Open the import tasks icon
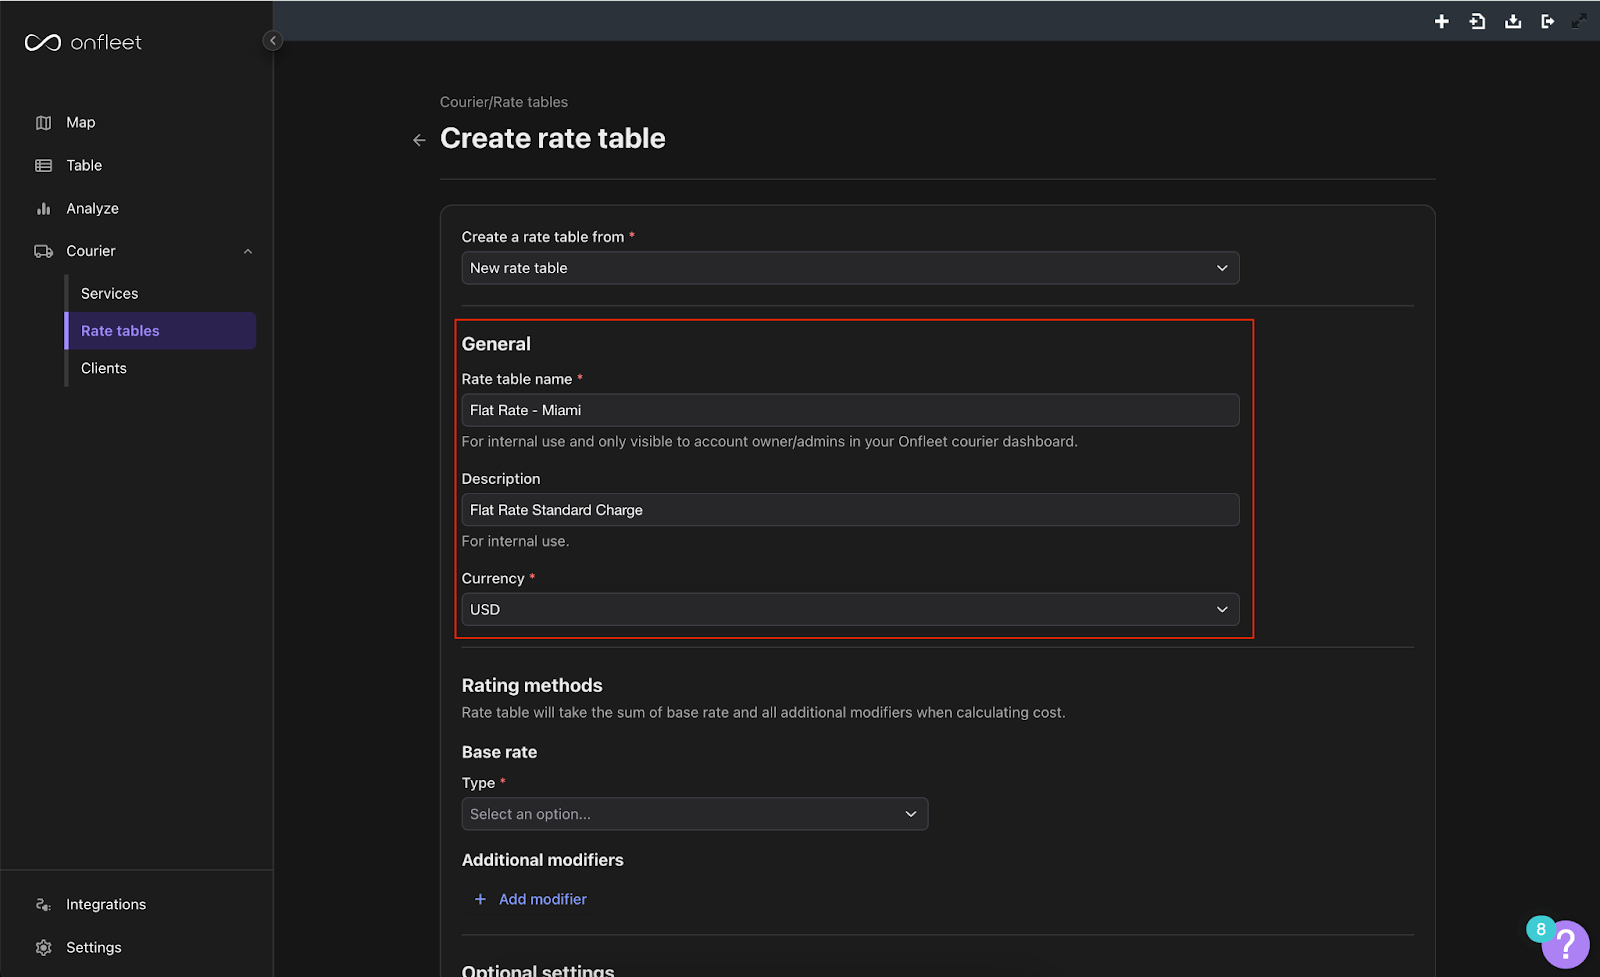The width and height of the screenshot is (1600, 977). click(1477, 21)
